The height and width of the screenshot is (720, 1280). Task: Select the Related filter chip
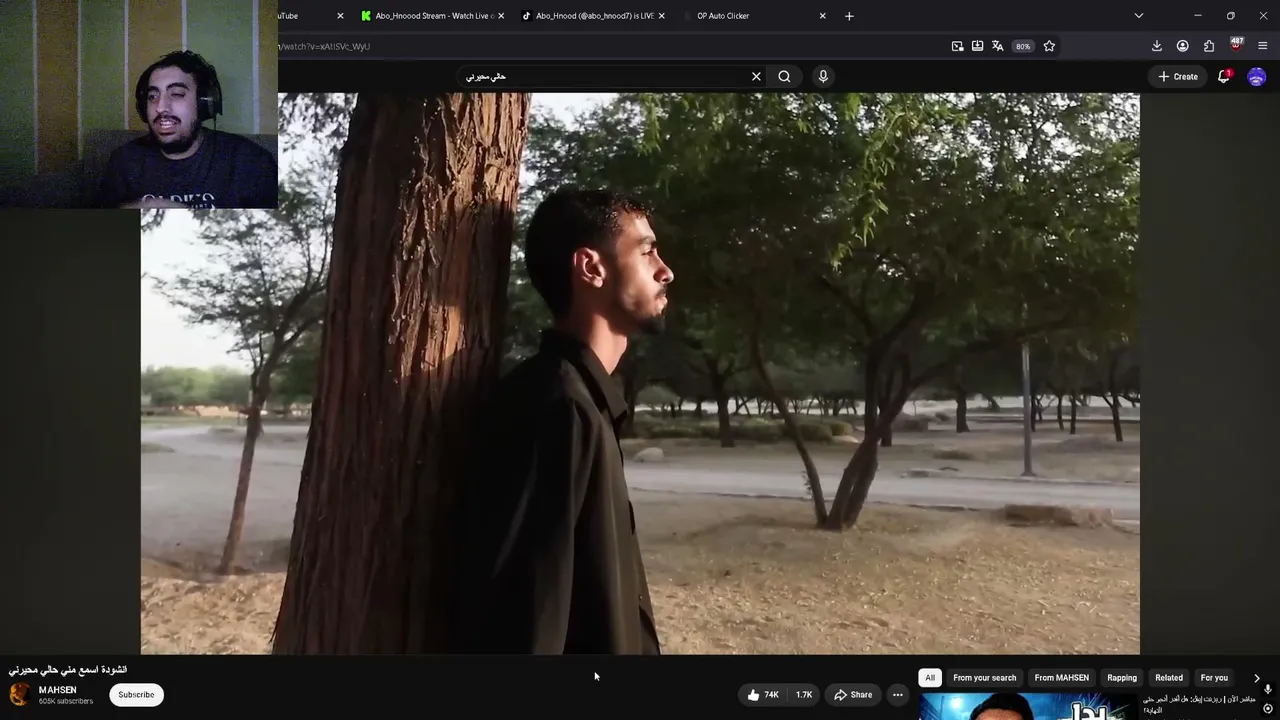[x=1169, y=678]
